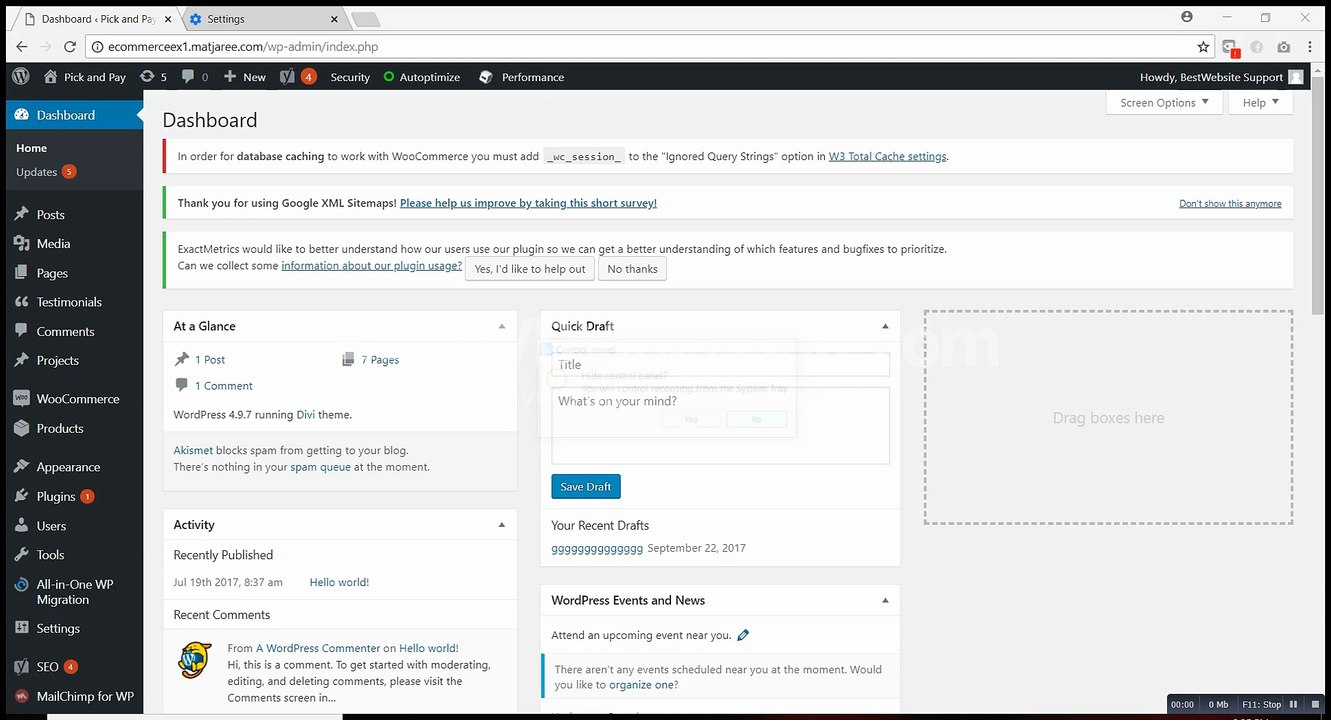Click the 1 Comment link in At a Glance
The image size is (1331, 720).
point(224,386)
